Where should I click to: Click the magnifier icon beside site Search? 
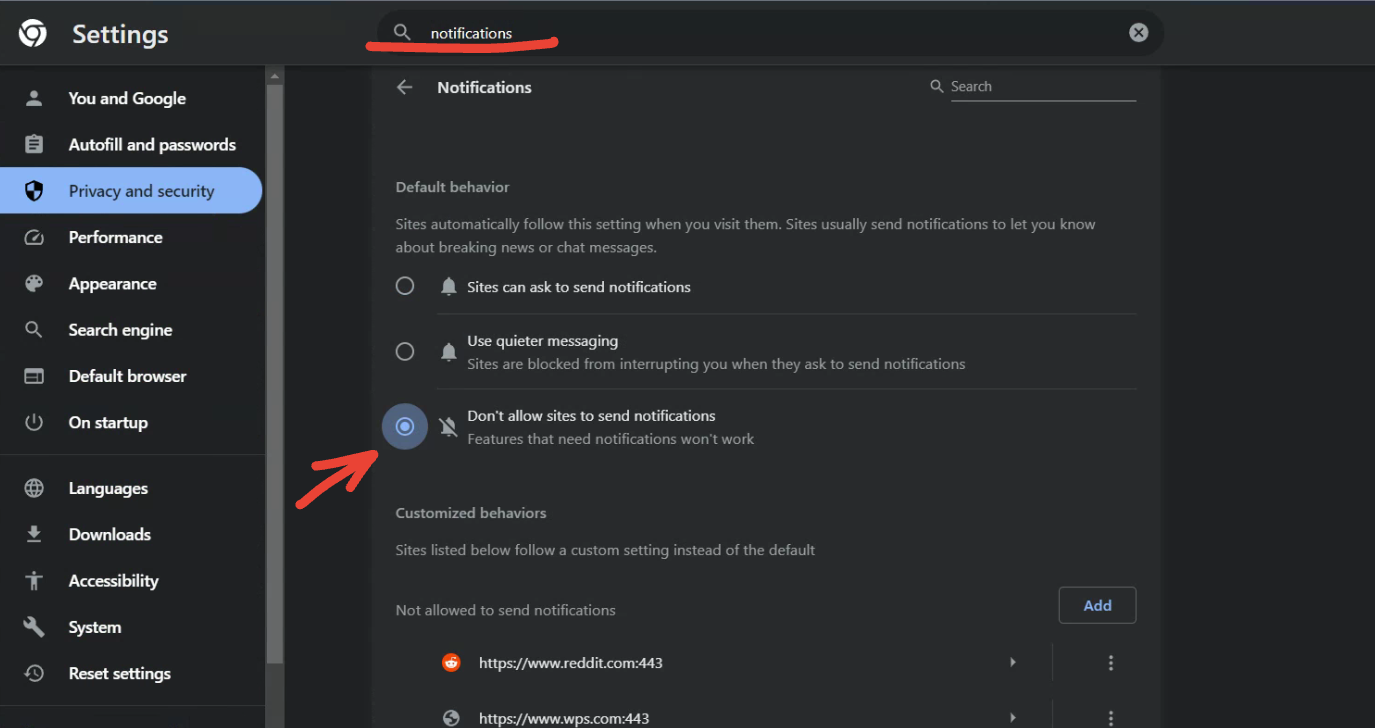point(937,86)
